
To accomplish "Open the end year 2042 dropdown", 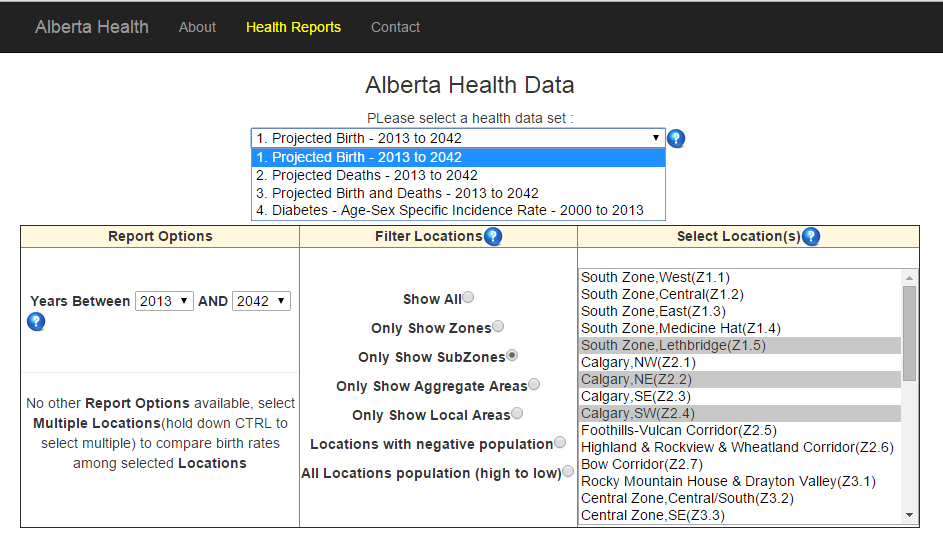I will 261,301.
